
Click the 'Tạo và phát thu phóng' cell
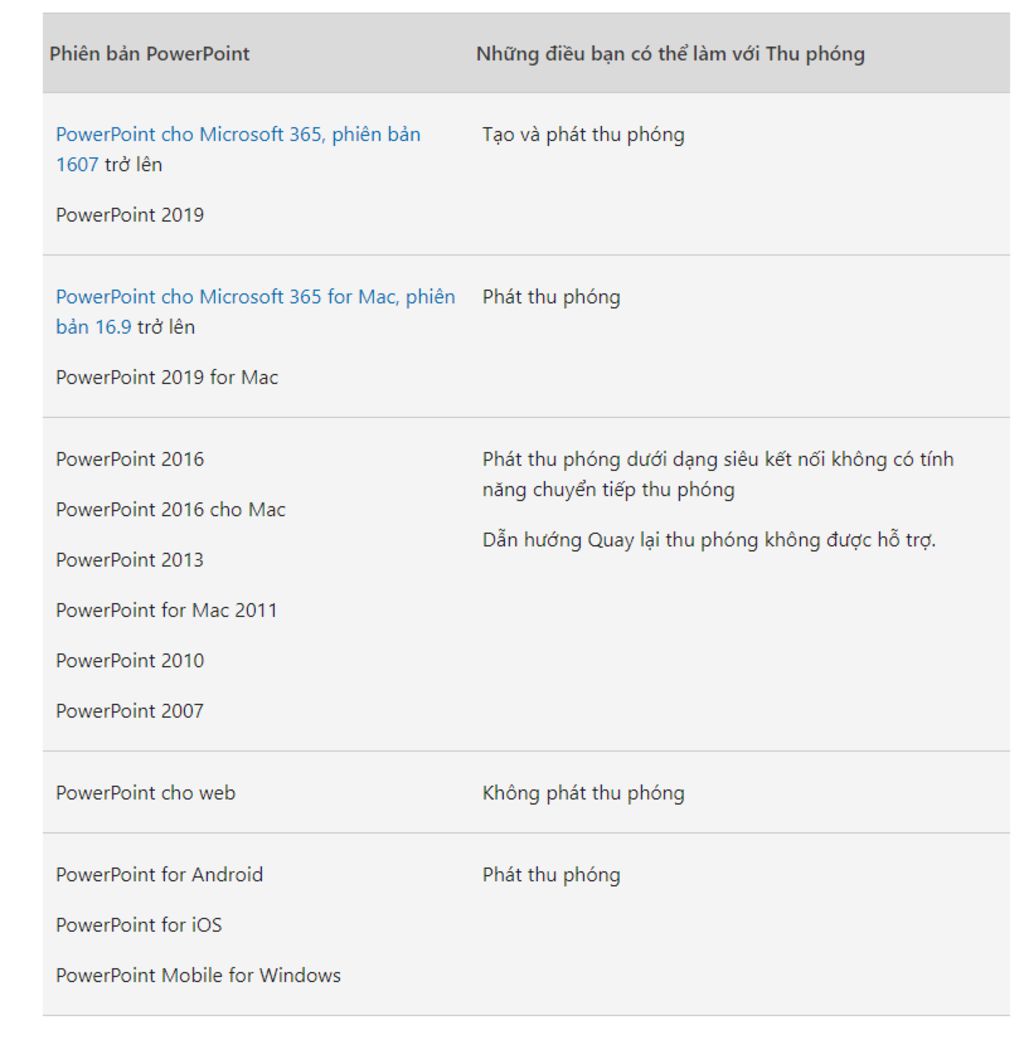pos(583,135)
